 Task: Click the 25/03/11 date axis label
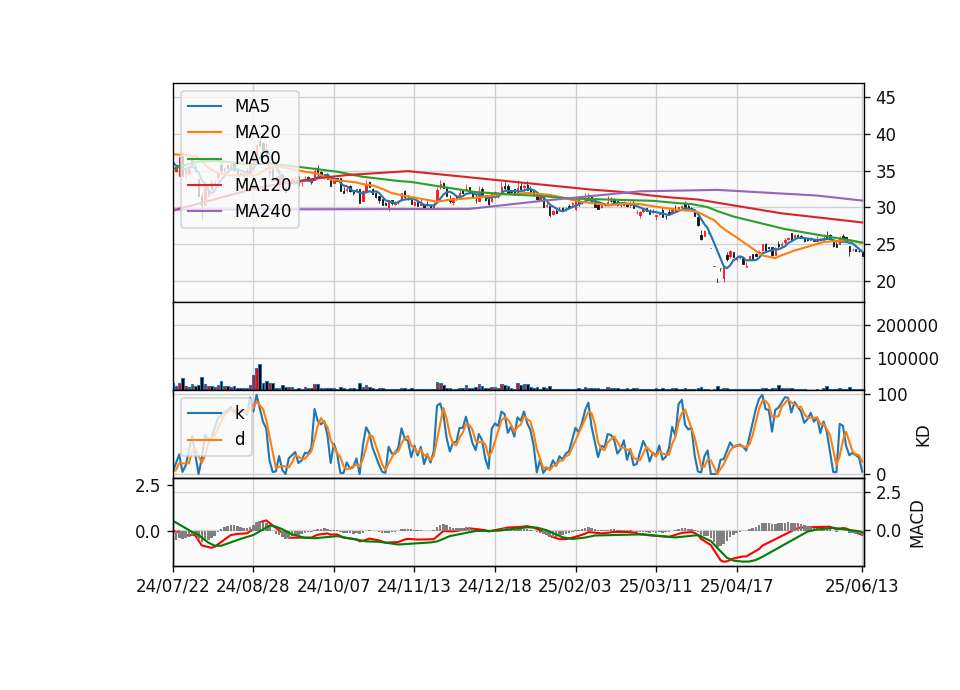click(x=656, y=586)
